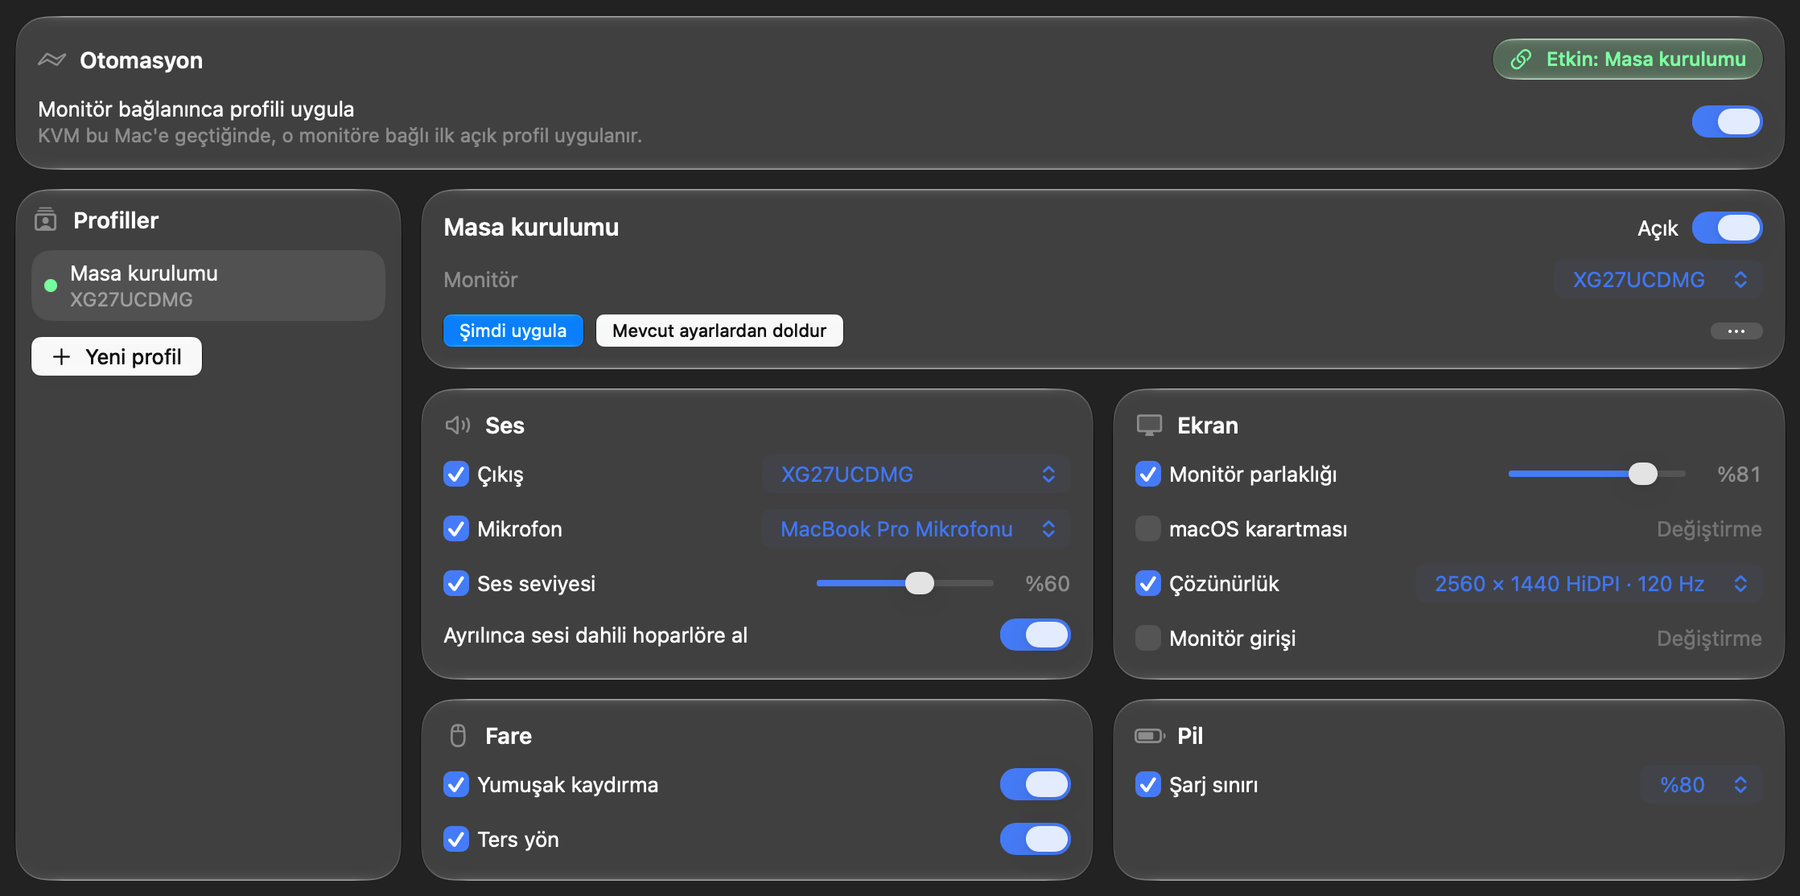Click Değiştirme beside macOS karartması
The width and height of the screenshot is (1800, 896).
coord(1709,529)
